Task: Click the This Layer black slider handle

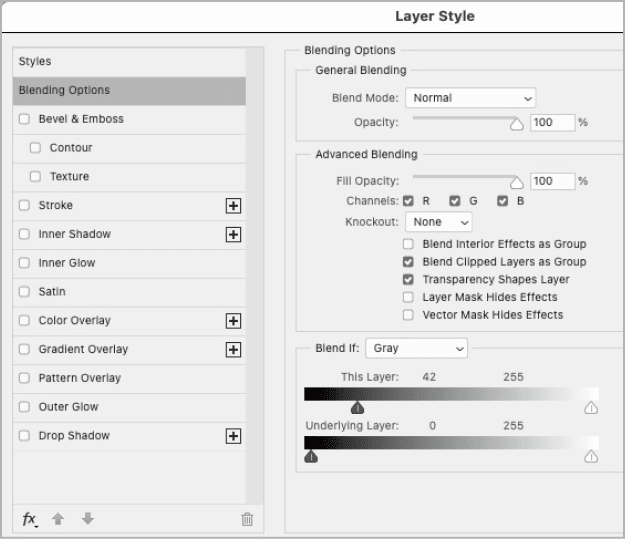Action: pyautogui.click(x=357, y=407)
